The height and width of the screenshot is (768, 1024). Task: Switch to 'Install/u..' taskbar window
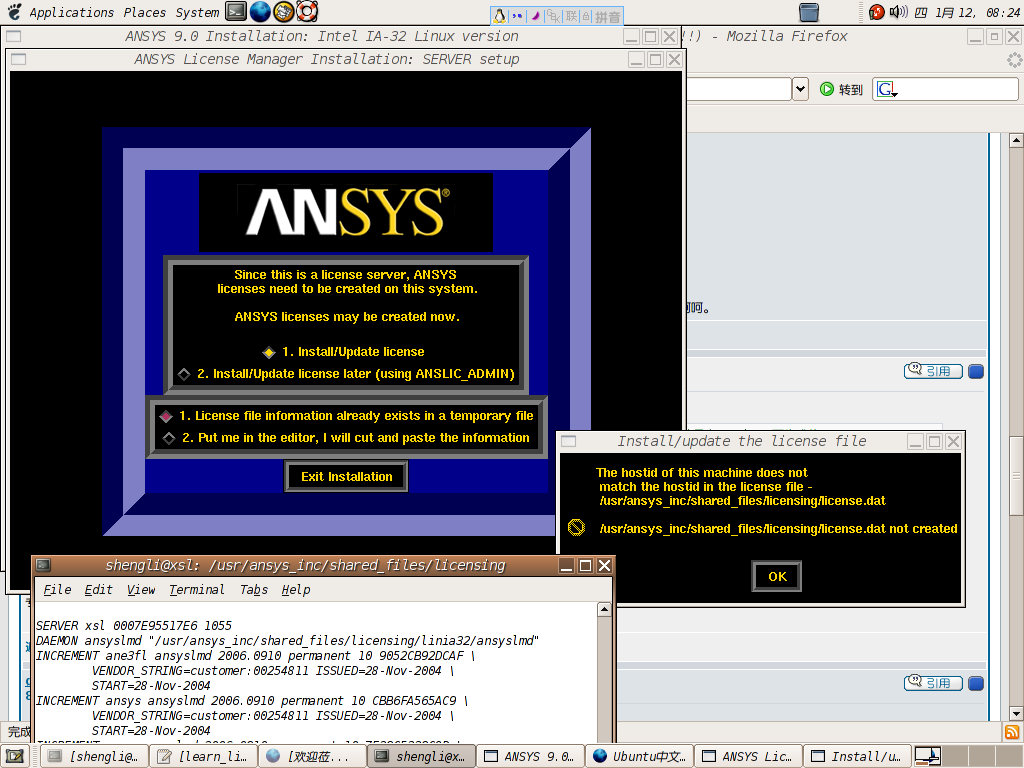856,757
